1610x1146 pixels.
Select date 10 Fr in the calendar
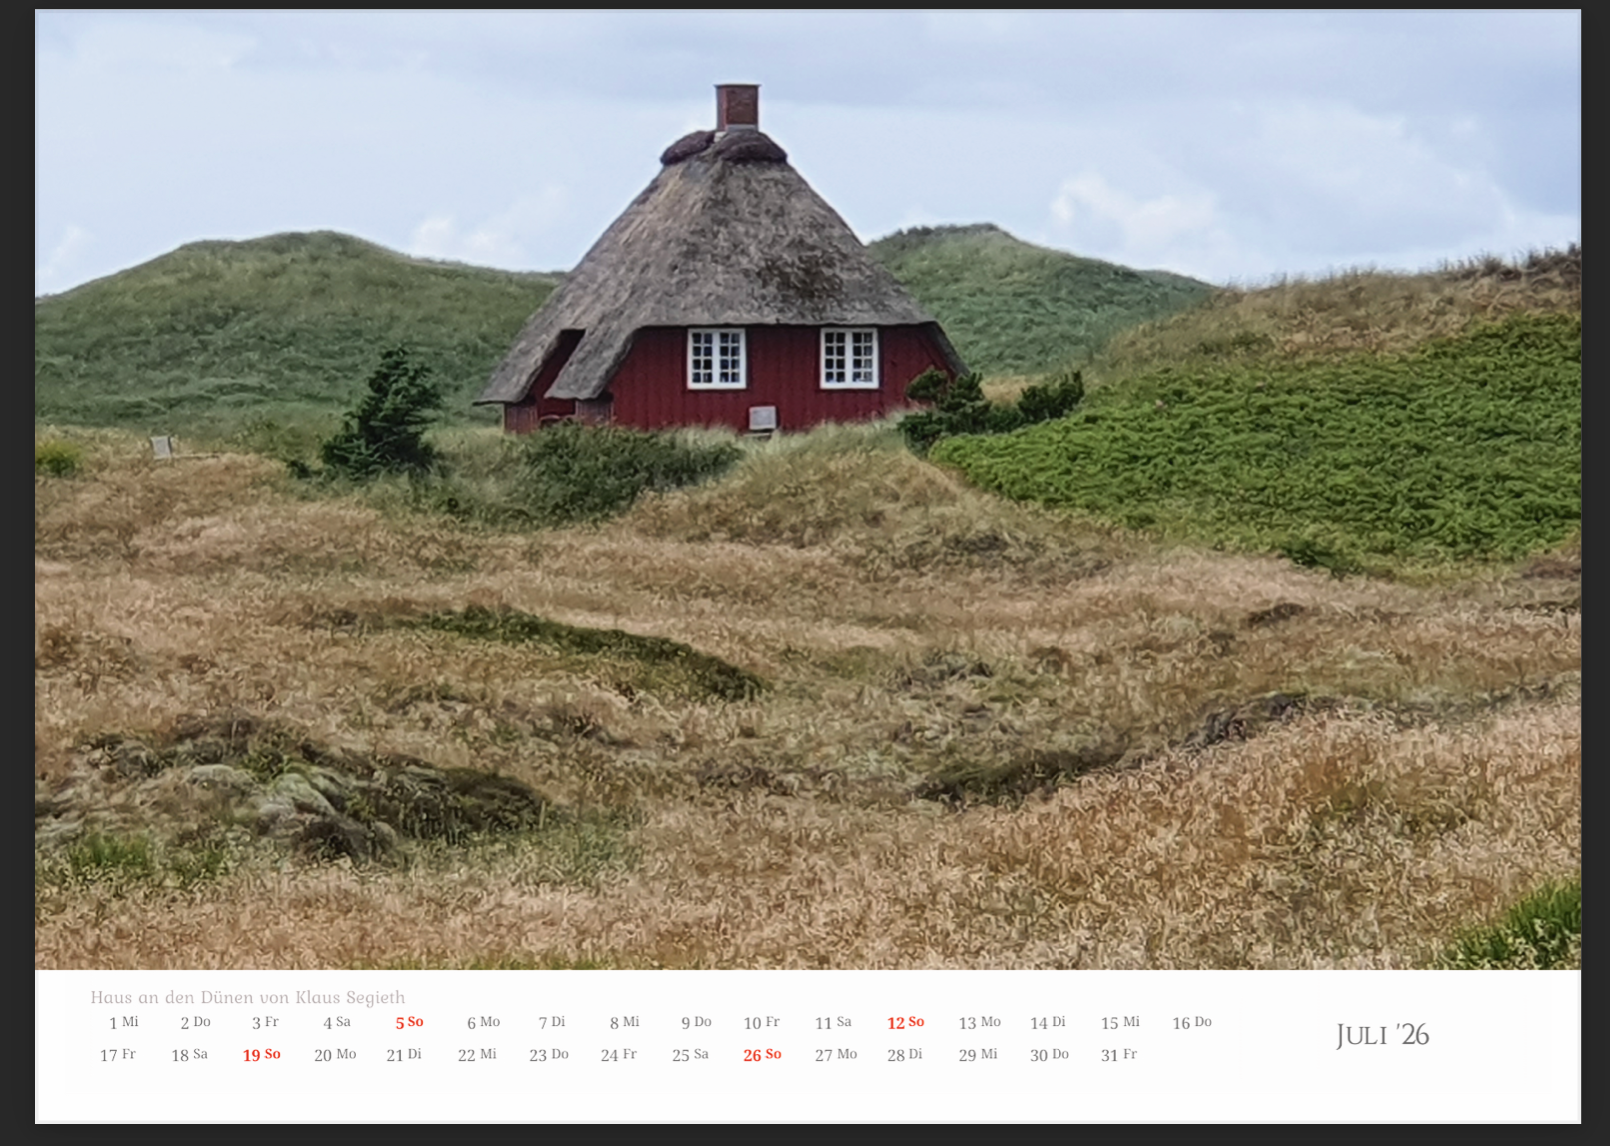point(761,1022)
